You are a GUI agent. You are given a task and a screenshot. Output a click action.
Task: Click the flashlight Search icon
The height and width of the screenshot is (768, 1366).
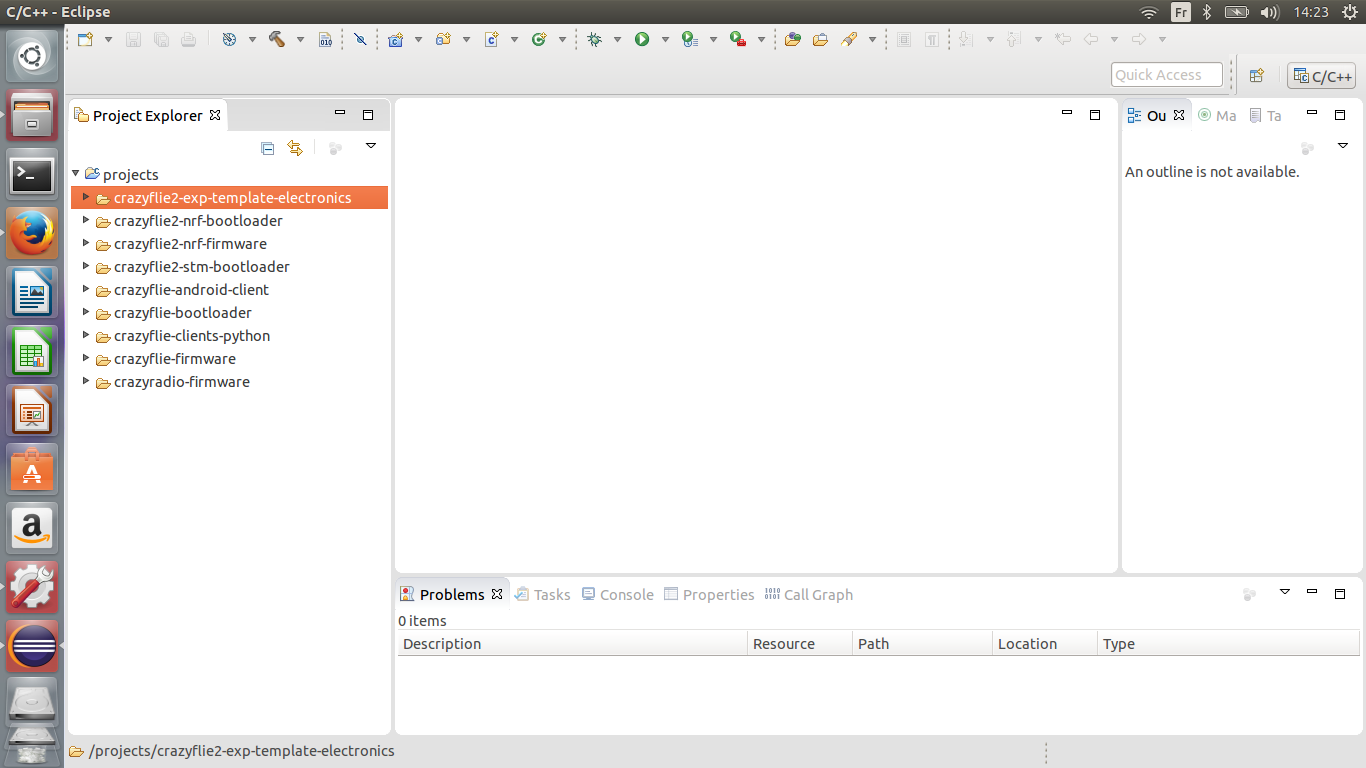(849, 39)
